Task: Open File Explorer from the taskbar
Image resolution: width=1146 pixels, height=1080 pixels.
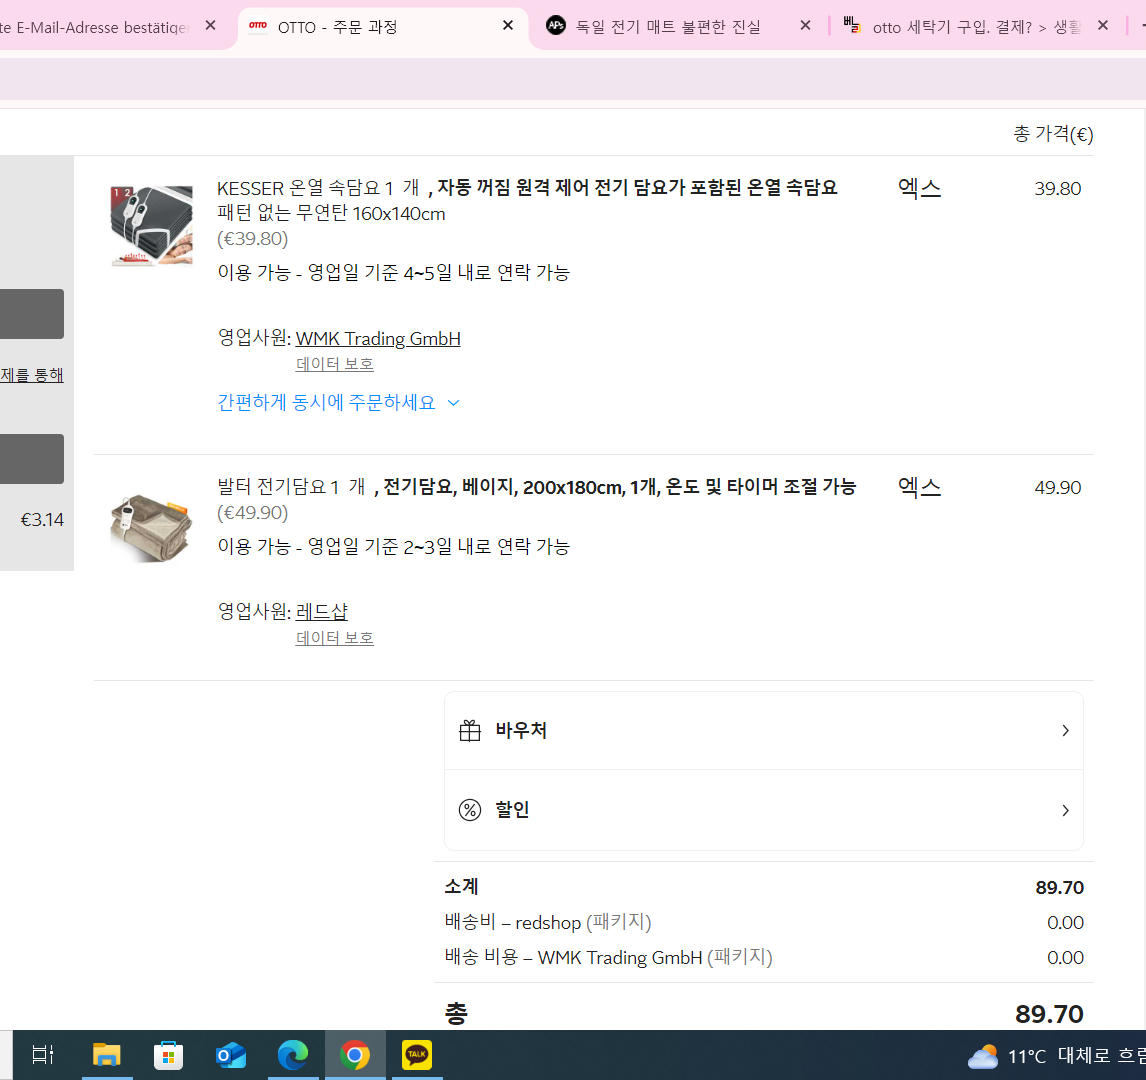Action: tap(107, 1055)
